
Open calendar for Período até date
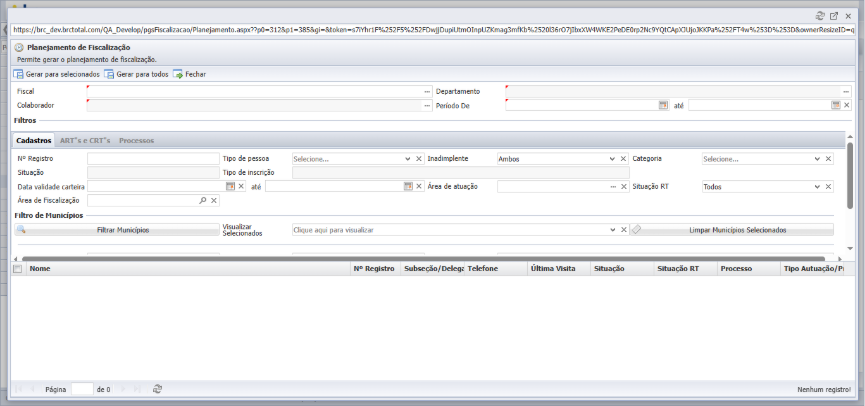(836, 105)
